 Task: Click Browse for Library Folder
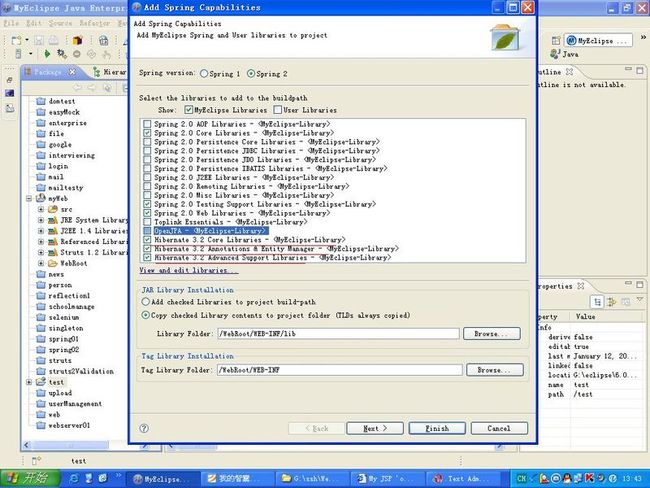tap(492, 334)
